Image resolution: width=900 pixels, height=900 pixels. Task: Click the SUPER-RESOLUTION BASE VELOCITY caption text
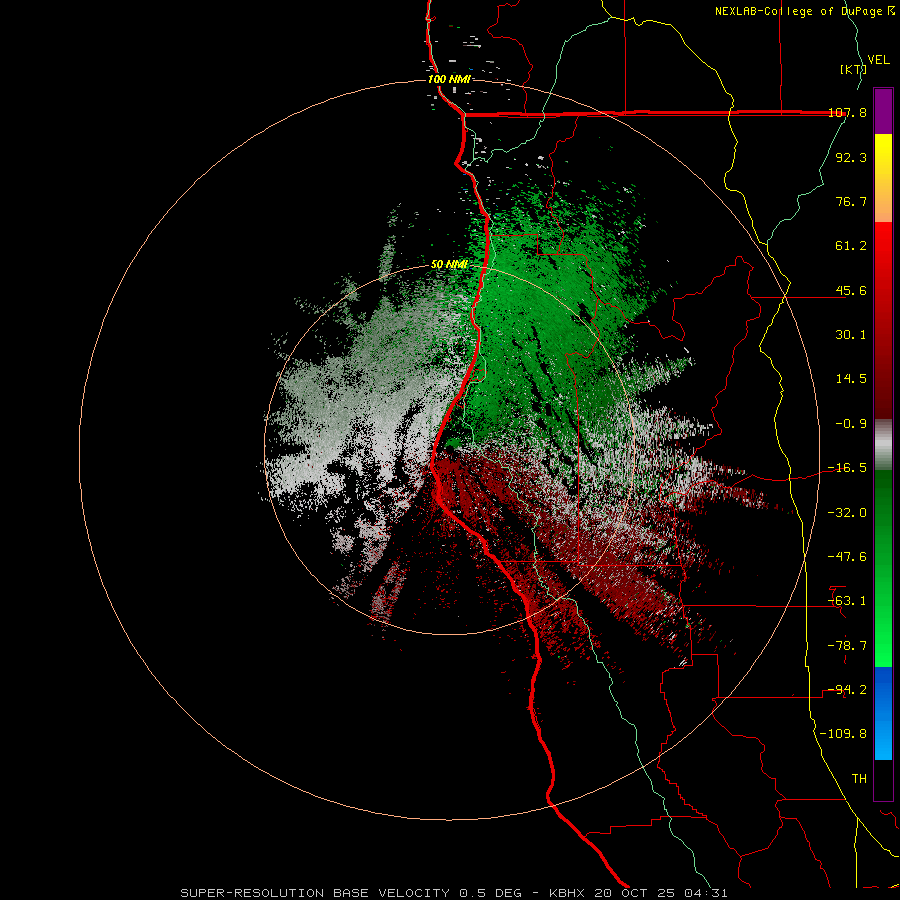[x=315, y=893]
